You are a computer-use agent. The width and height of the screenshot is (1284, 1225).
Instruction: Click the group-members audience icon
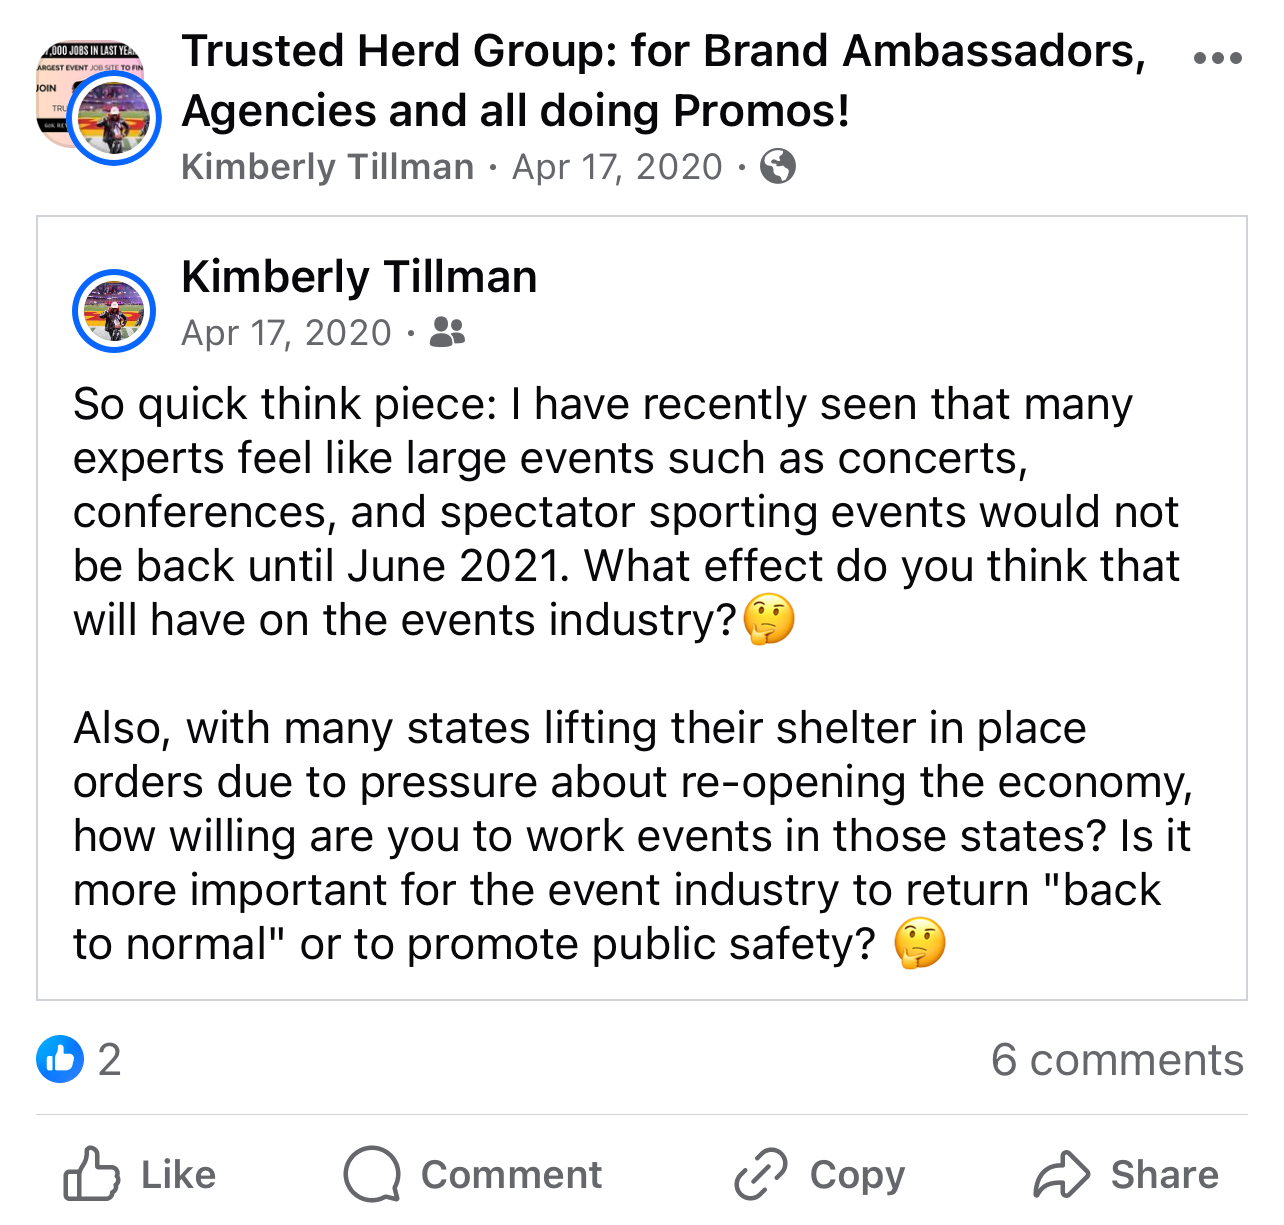pos(447,332)
